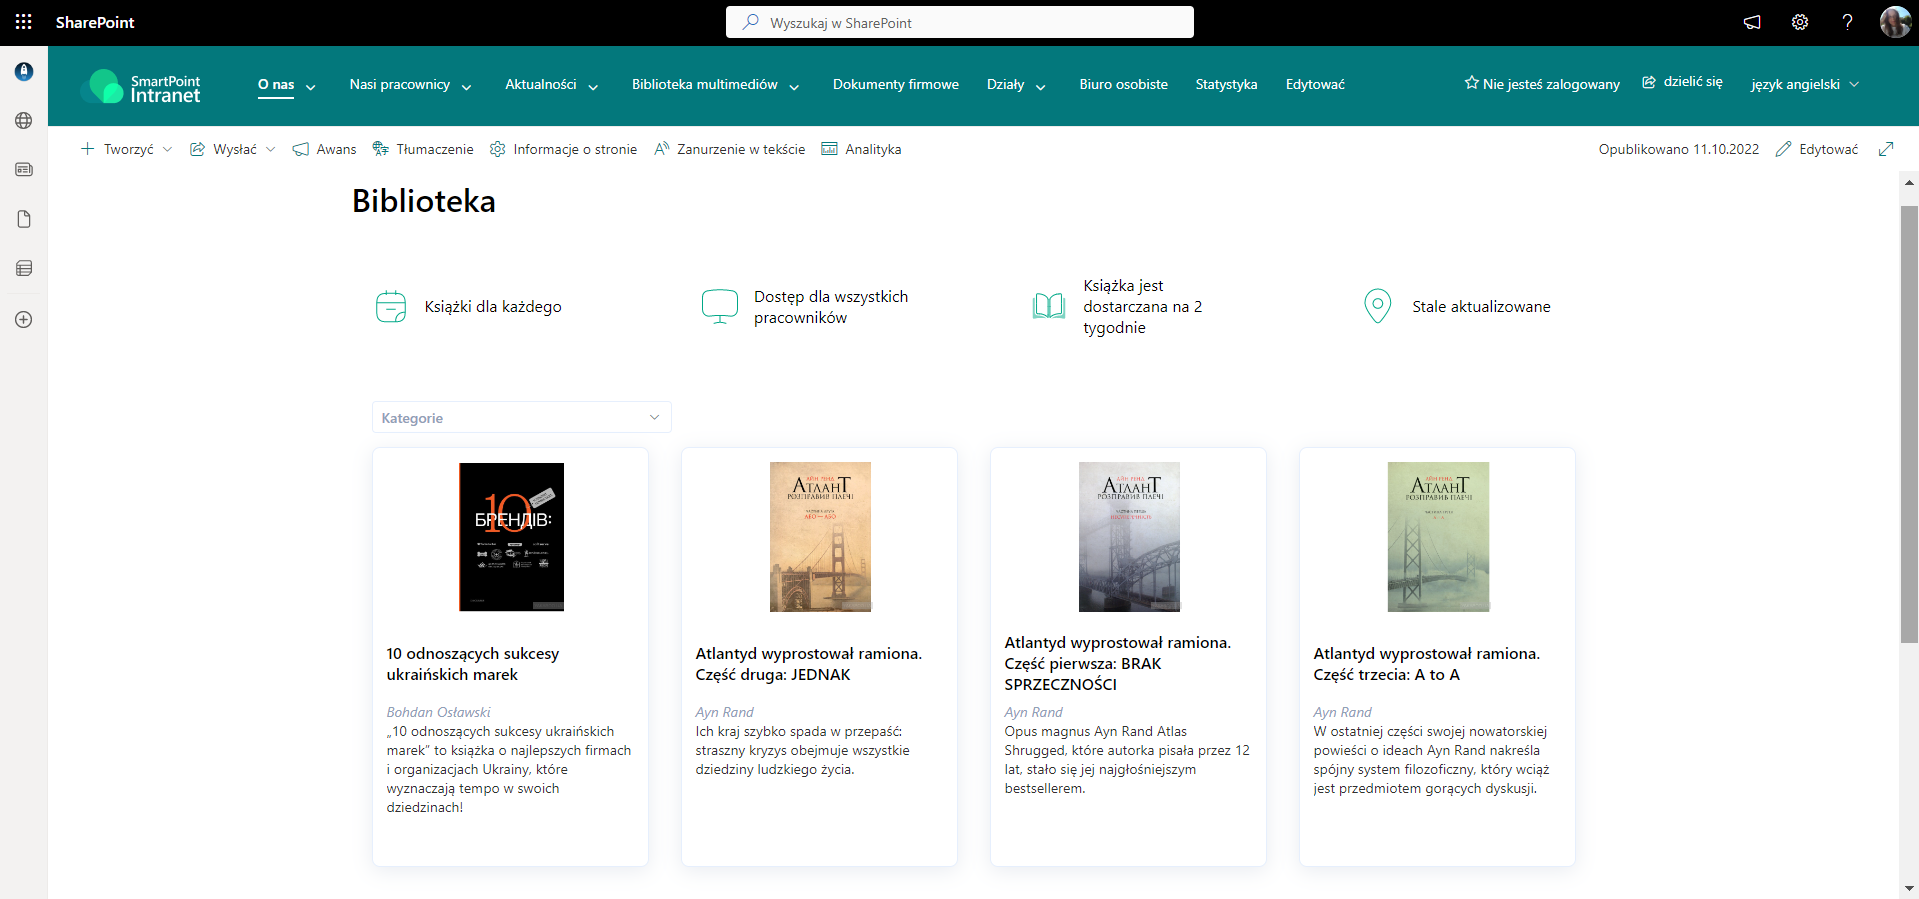Expand the 'język angielski' language dropdown
This screenshot has height=899, width=1919.
click(1804, 85)
